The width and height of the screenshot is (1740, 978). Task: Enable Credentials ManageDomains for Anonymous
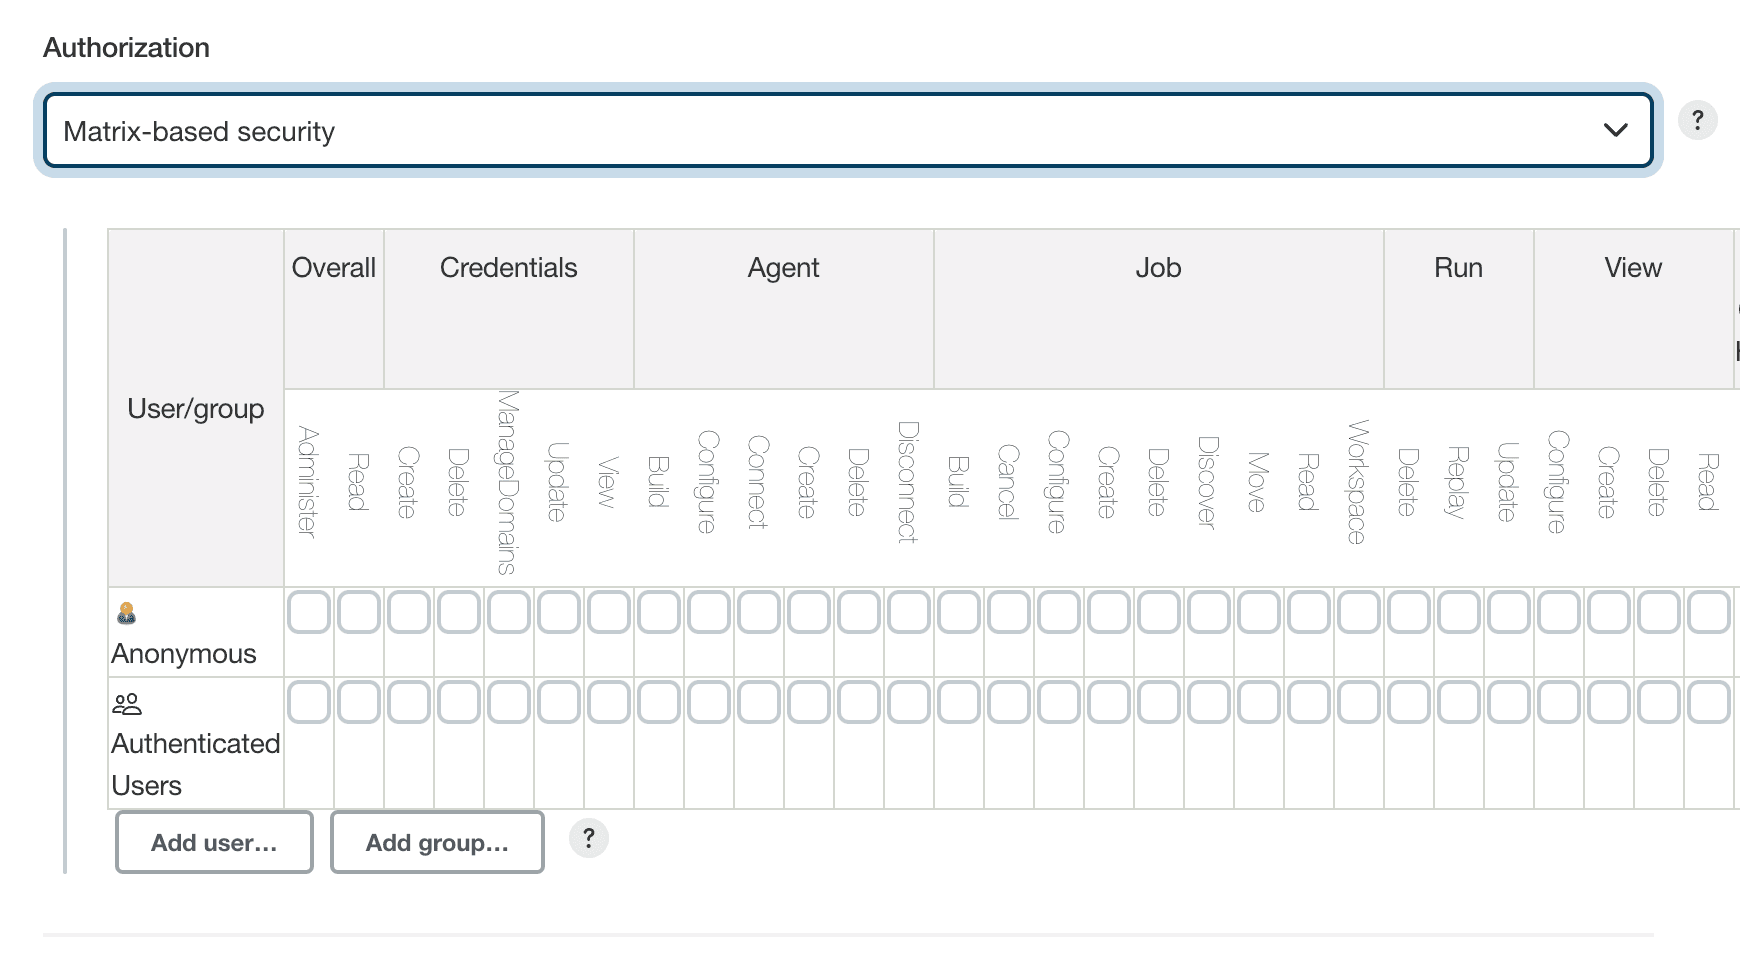tap(508, 612)
